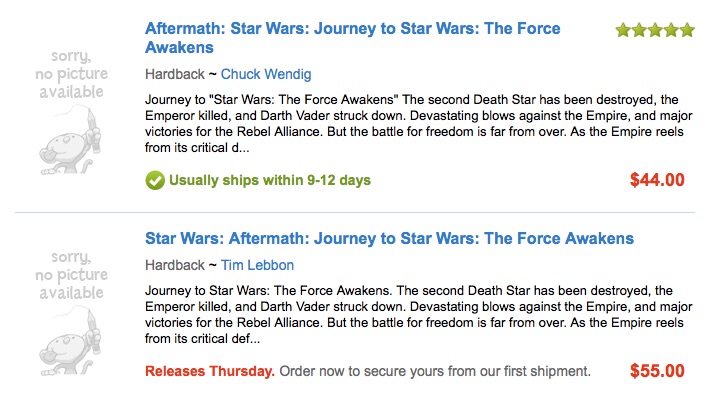The image size is (709, 399).
Task: Click the $44.00 price
Action: pyautogui.click(x=657, y=180)
